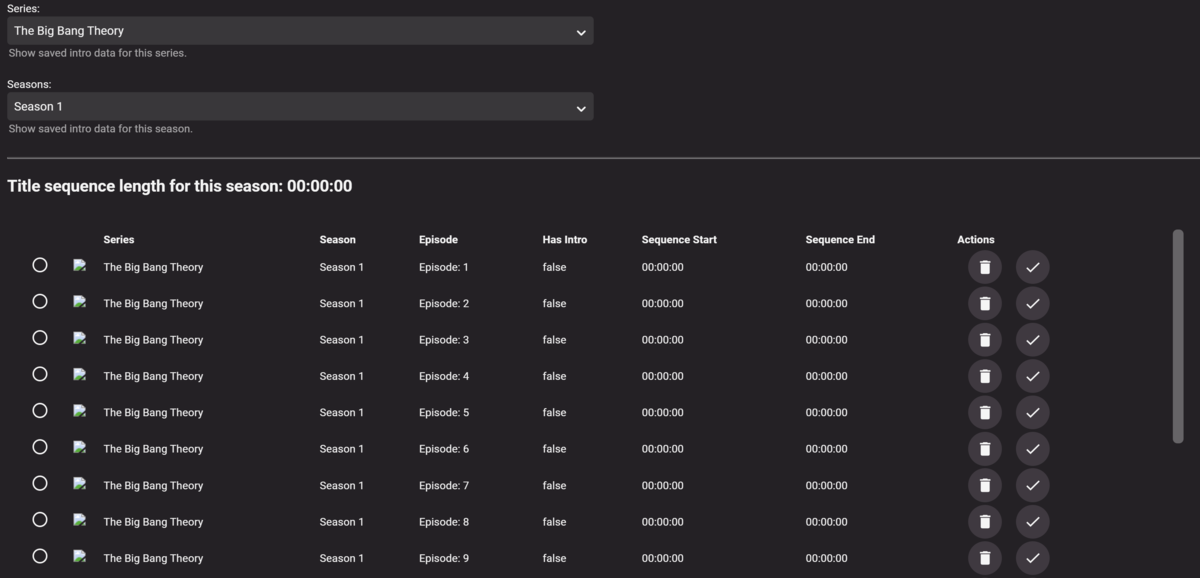
Task: Click The Big Bang Theory Episode 2 title
Action: point(153,304)
